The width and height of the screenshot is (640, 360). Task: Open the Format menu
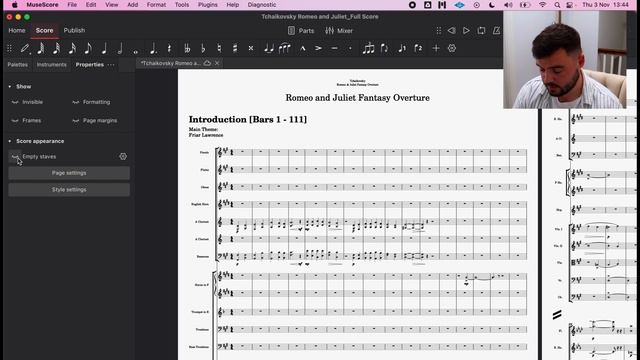tap(156, 5)
